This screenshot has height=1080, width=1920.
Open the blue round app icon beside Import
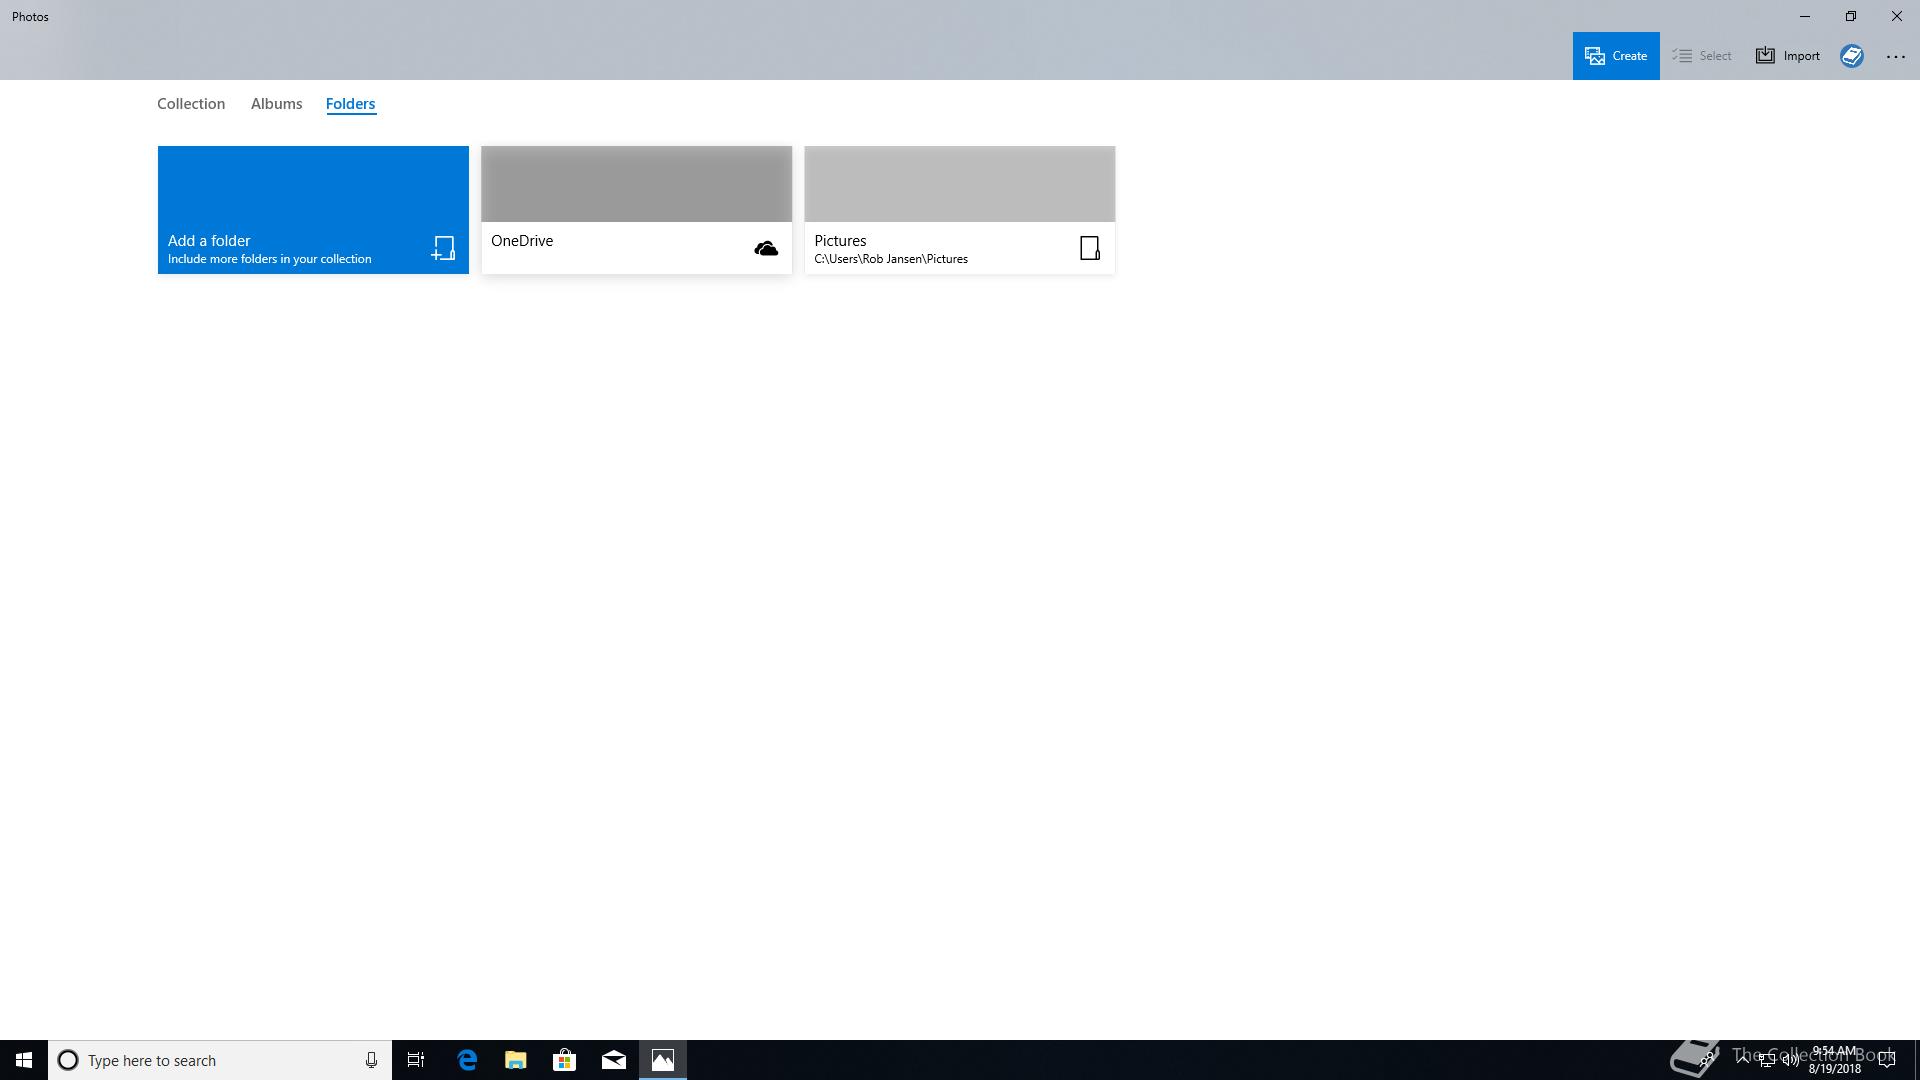1852,56
